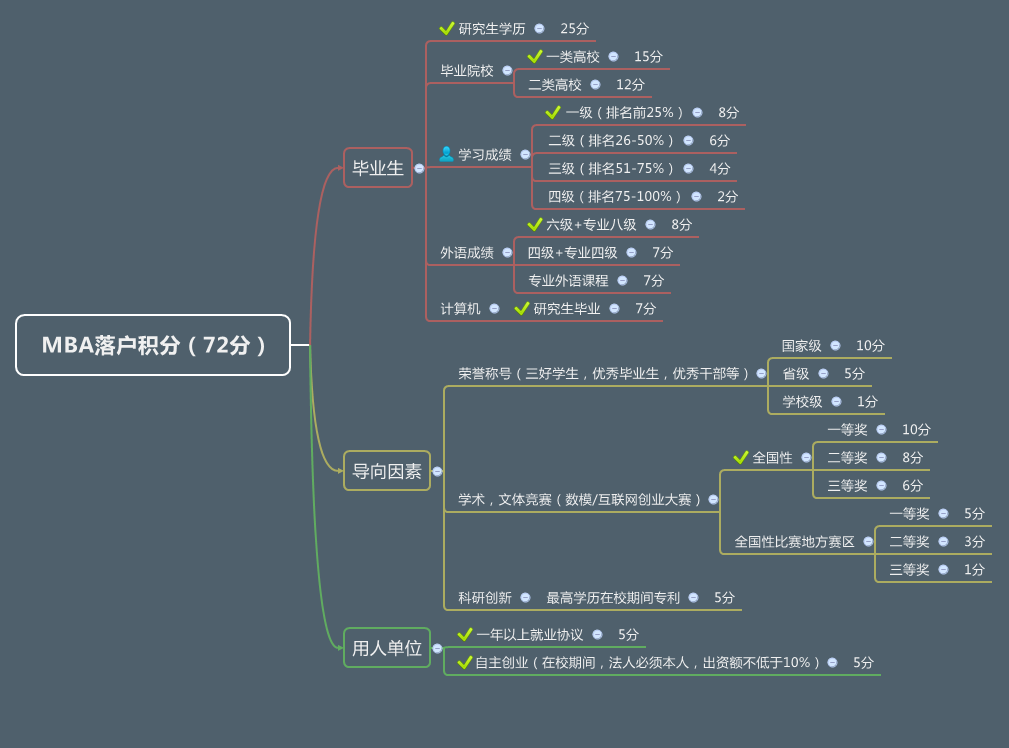Viewport: 1009px width, 748px height.
Task: Click the 25分 score text
Action: (x=575, y=28)
